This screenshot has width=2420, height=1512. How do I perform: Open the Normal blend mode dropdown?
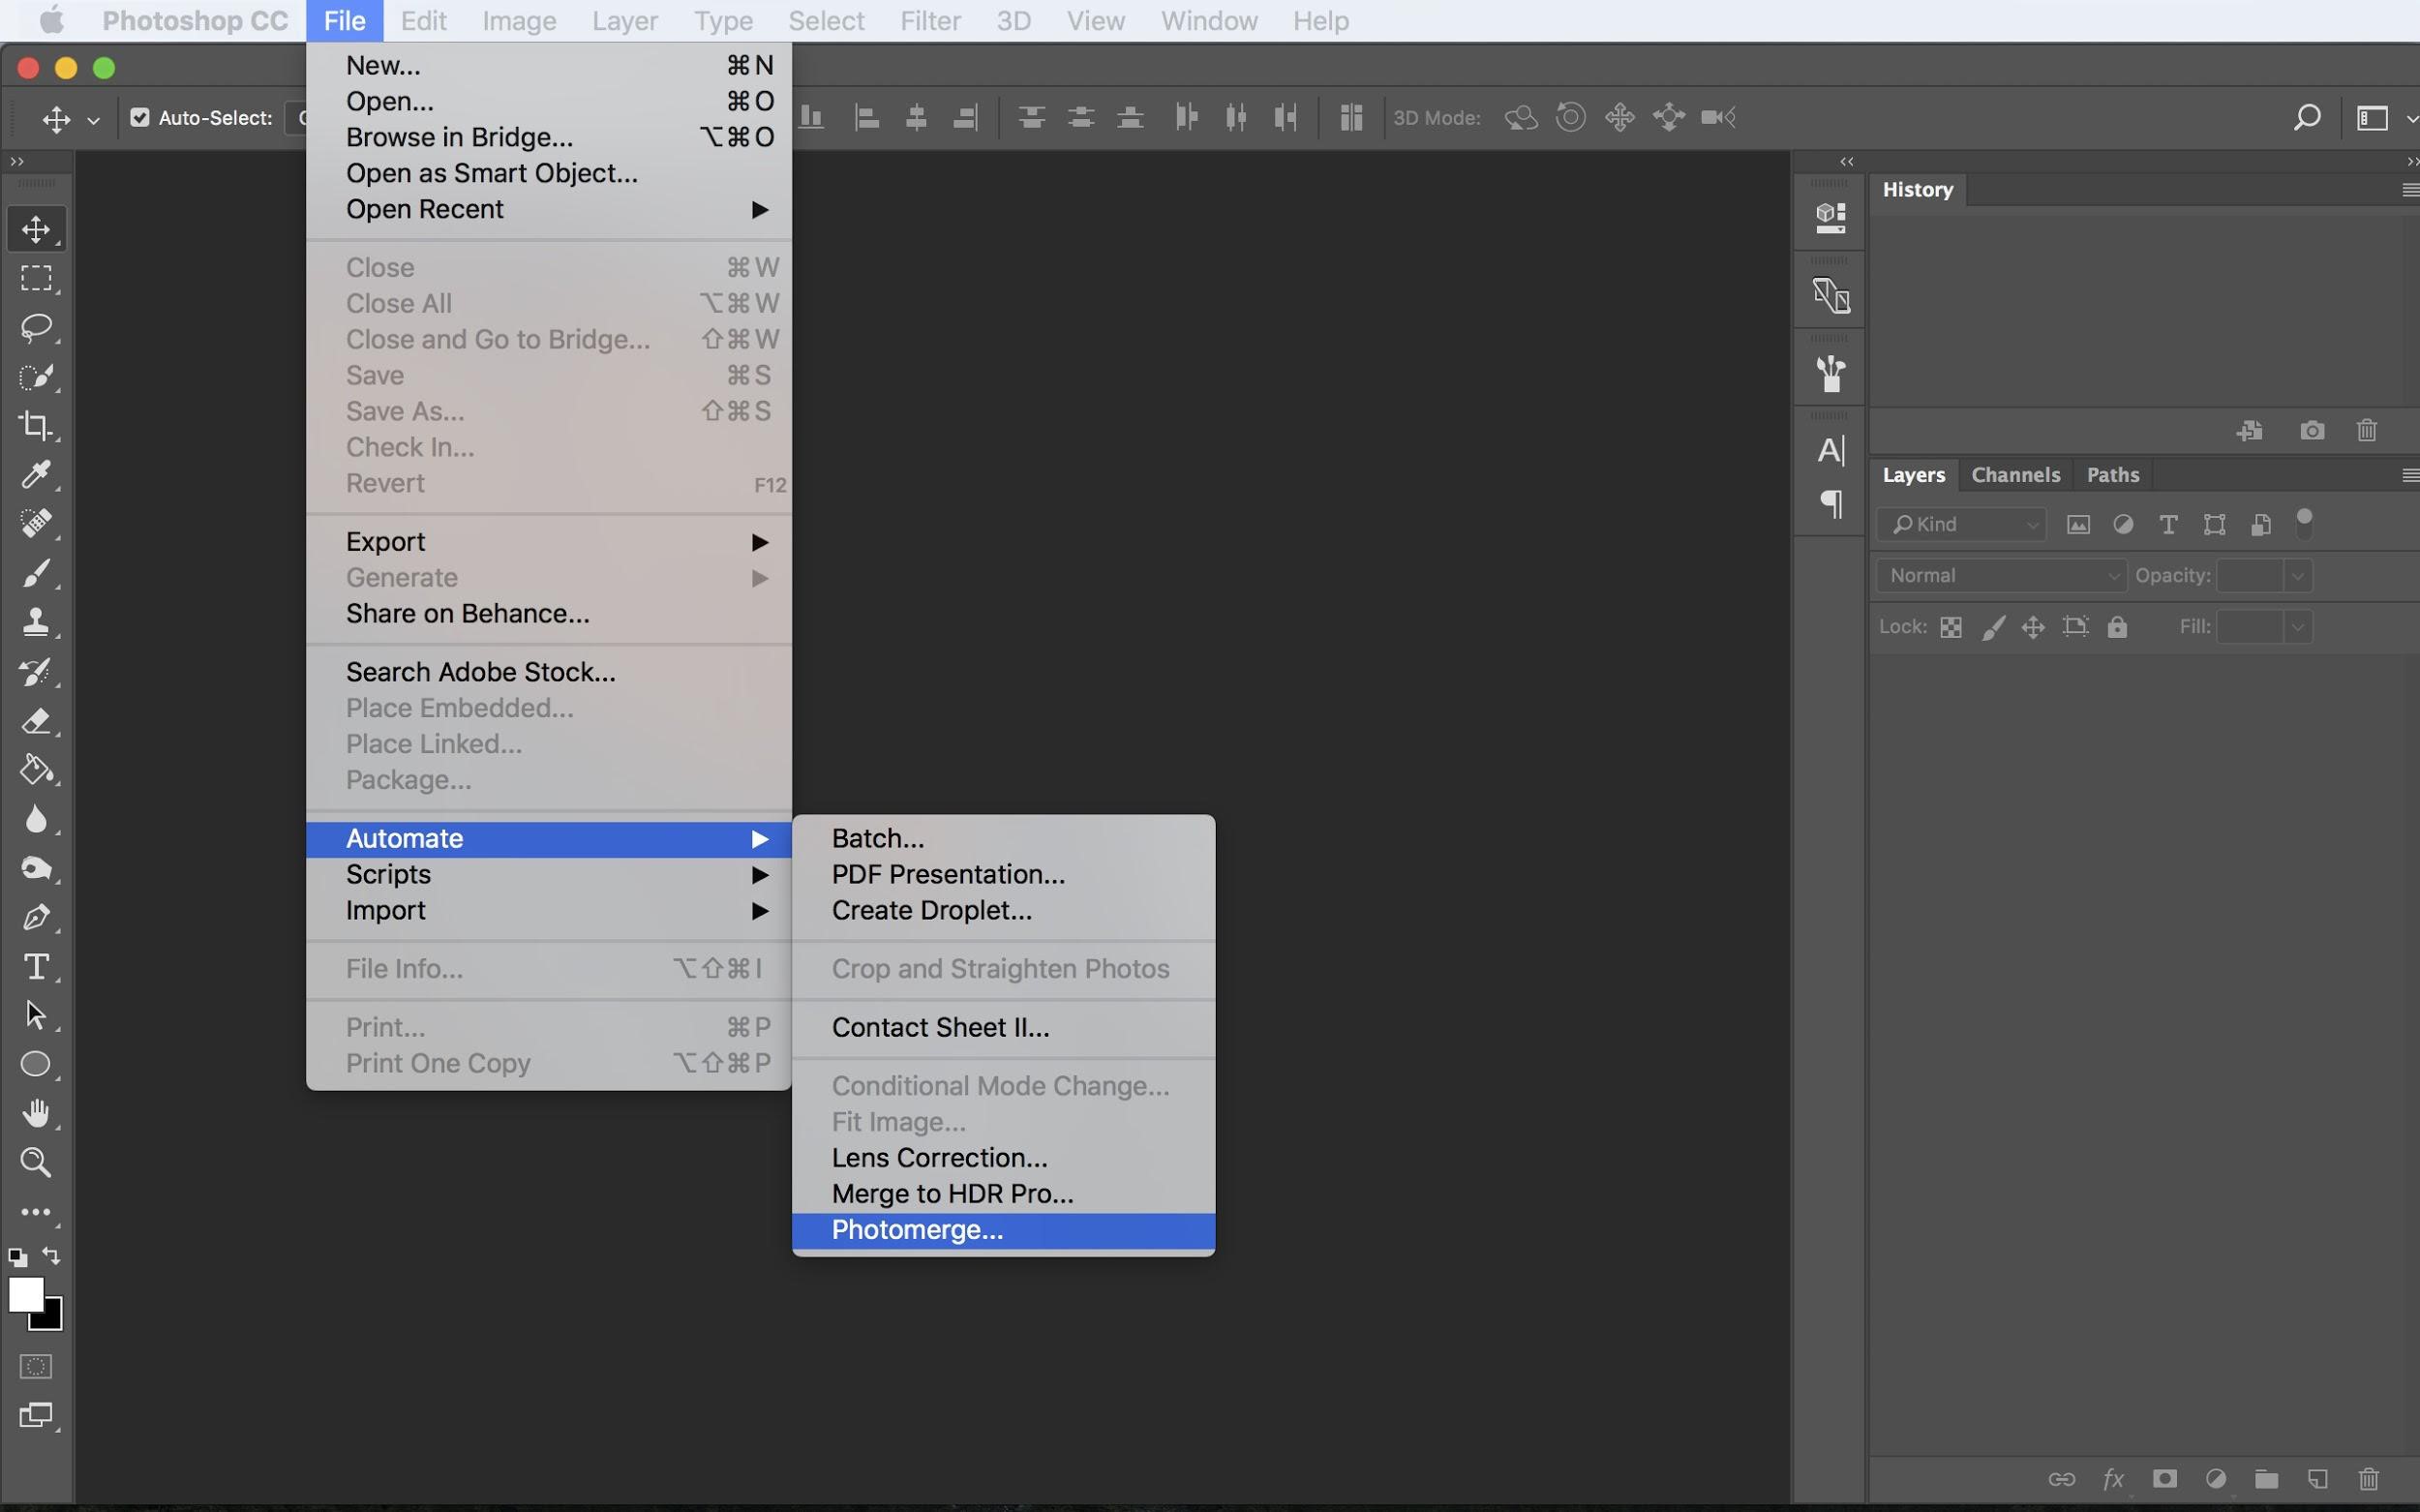point(2001,576)
